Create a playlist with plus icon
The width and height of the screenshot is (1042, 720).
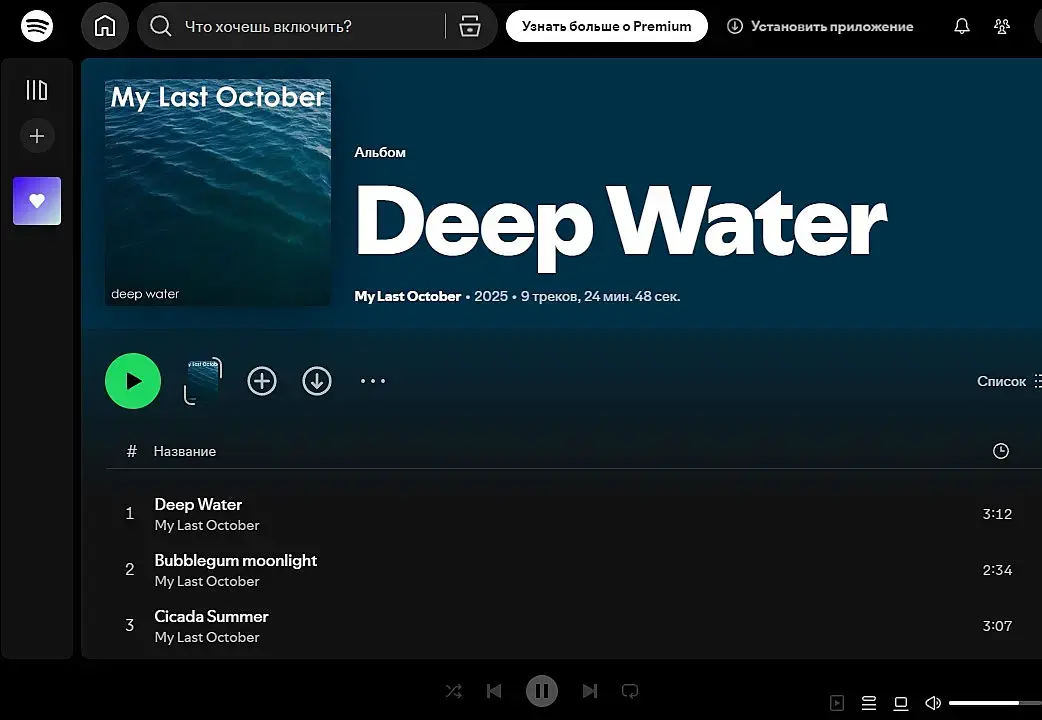(37, 136)
